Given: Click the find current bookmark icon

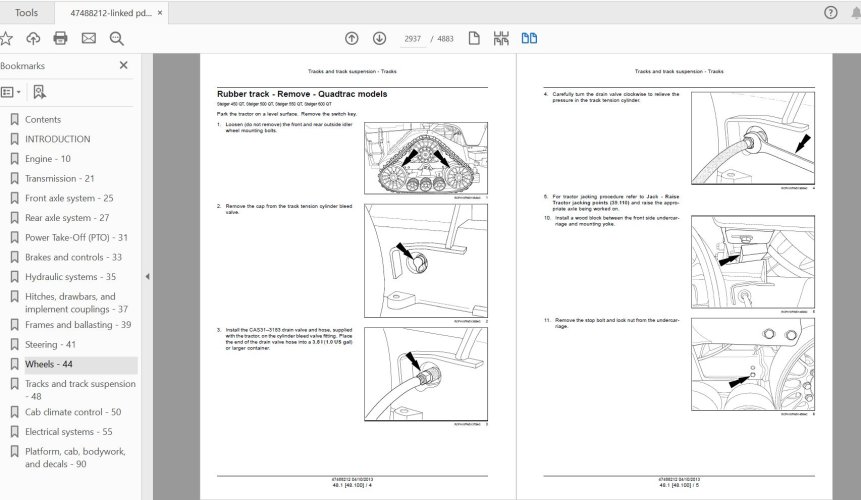Looking at the screenshot, I should (x=39, y=92).
